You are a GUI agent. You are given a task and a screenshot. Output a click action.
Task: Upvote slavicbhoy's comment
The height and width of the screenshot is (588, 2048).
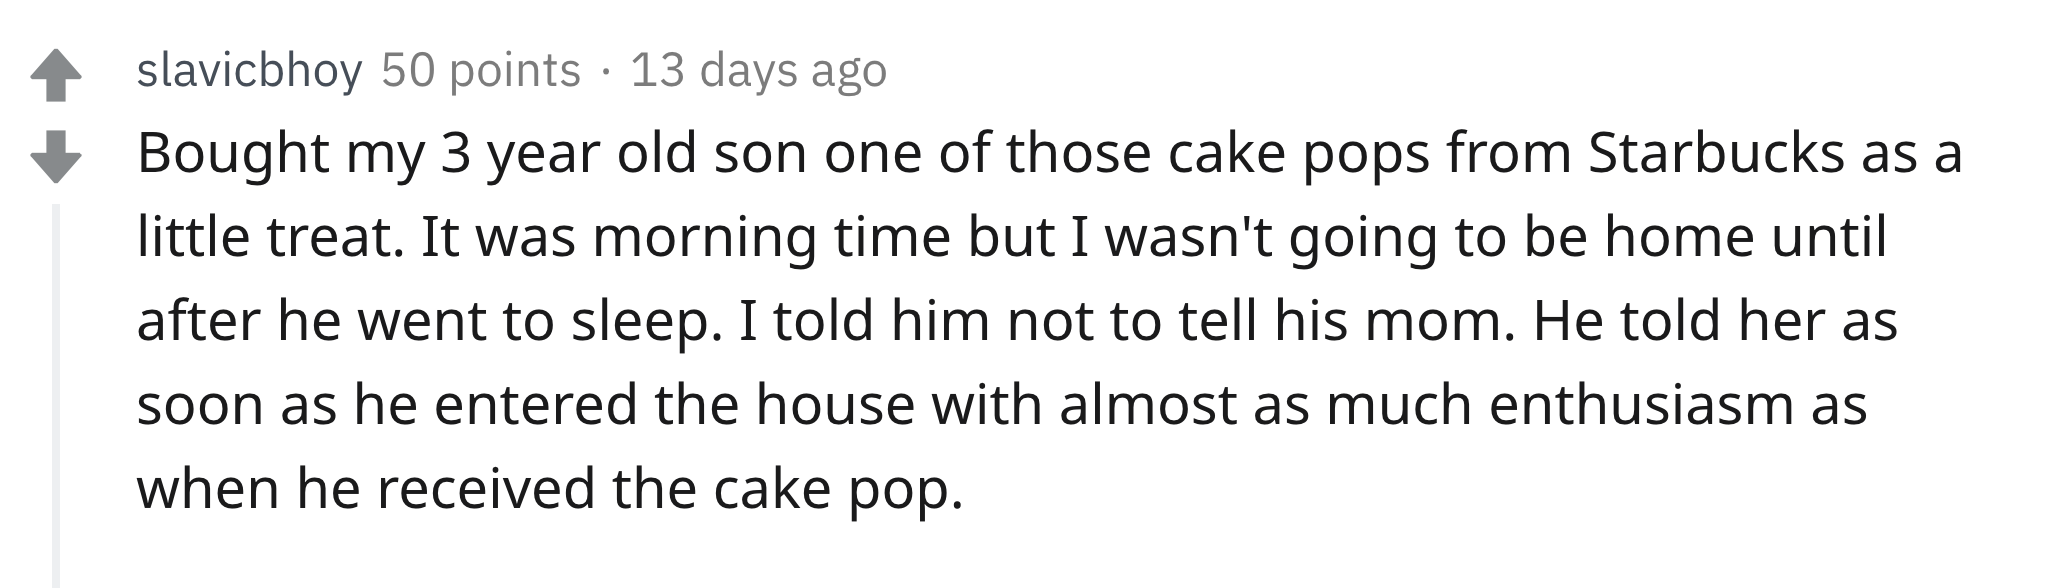tap(55, 77)
